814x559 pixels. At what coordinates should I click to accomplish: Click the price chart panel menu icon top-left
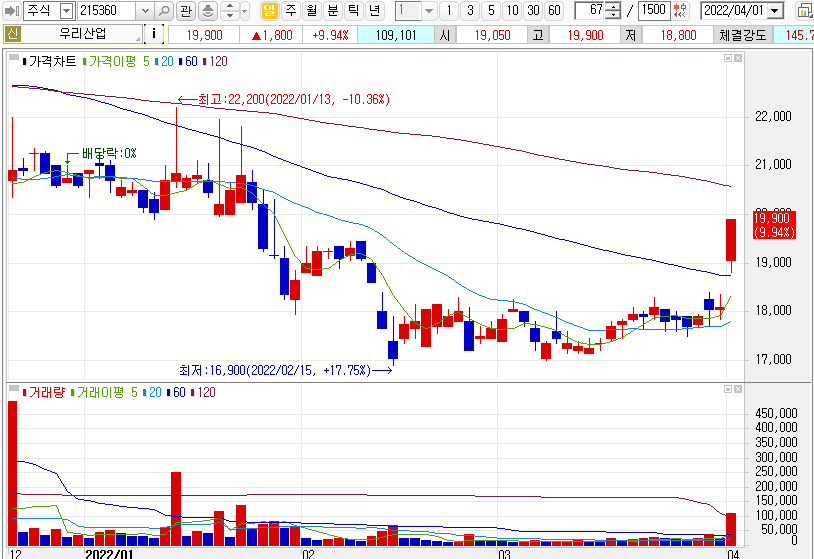pos(14,57)
